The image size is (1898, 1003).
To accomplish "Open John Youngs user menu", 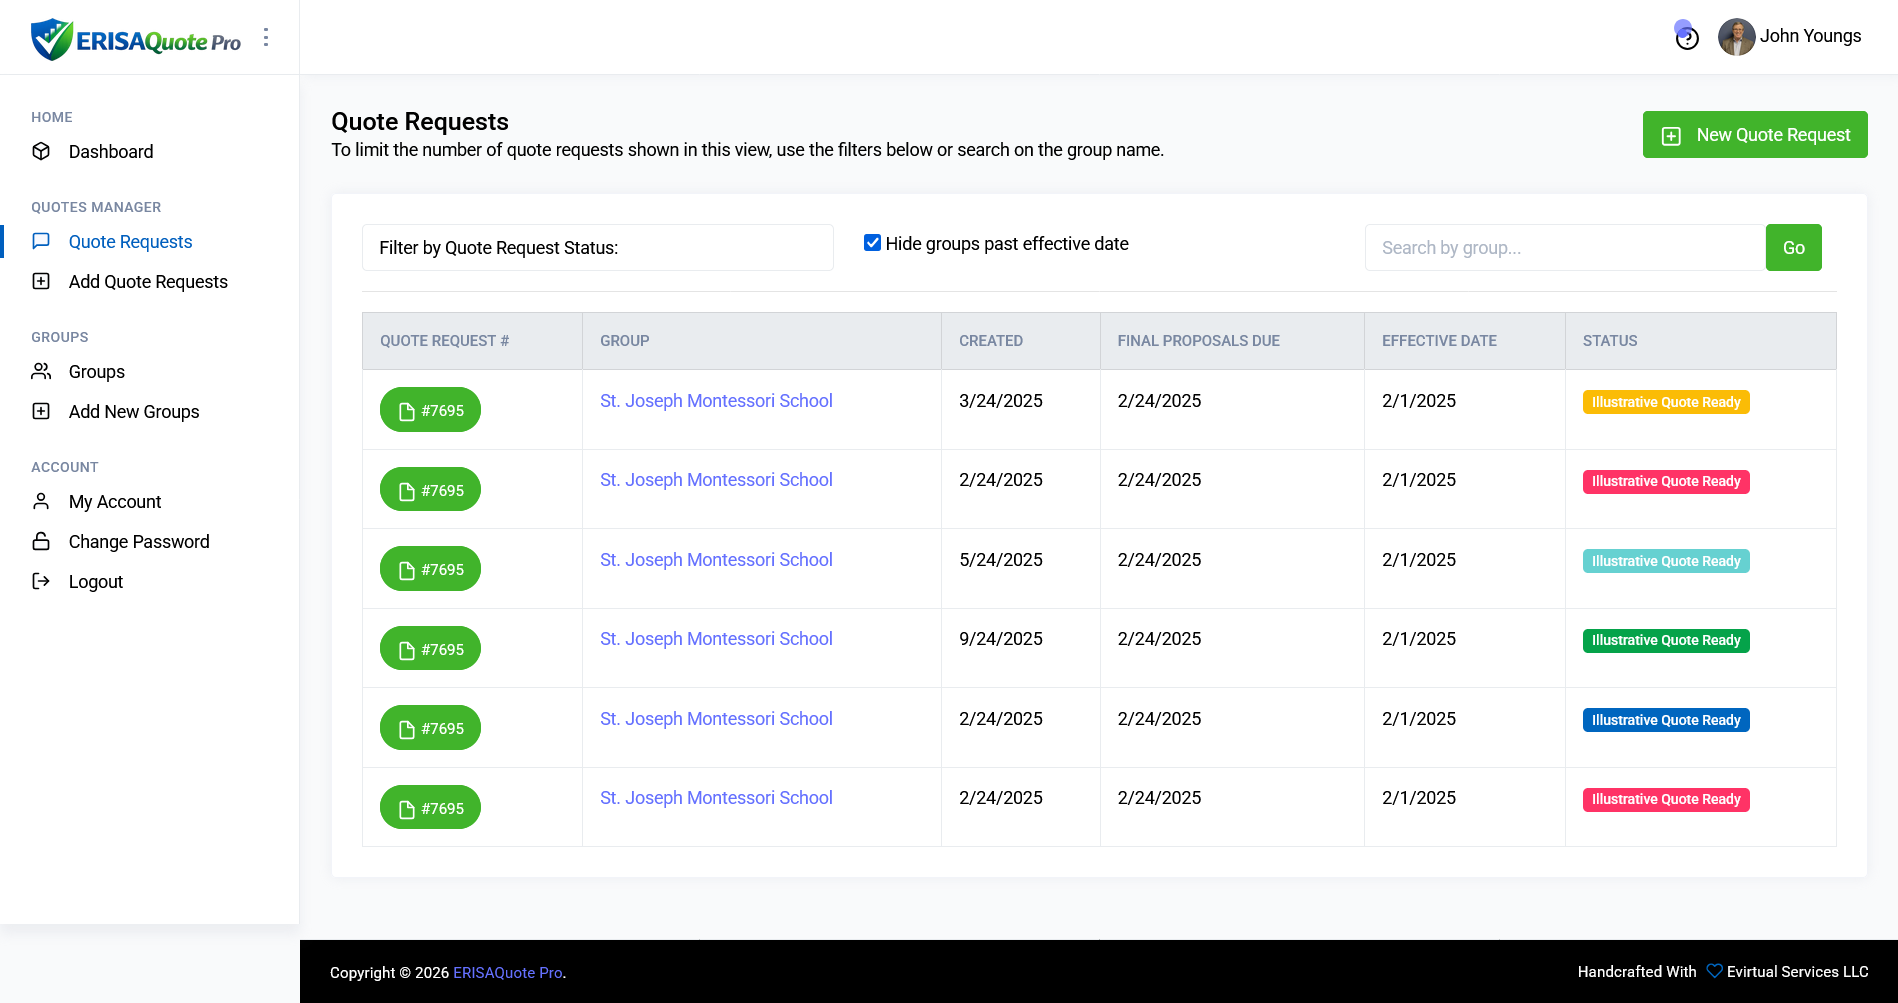I will pyautogui.click(x=1810, y=36).
